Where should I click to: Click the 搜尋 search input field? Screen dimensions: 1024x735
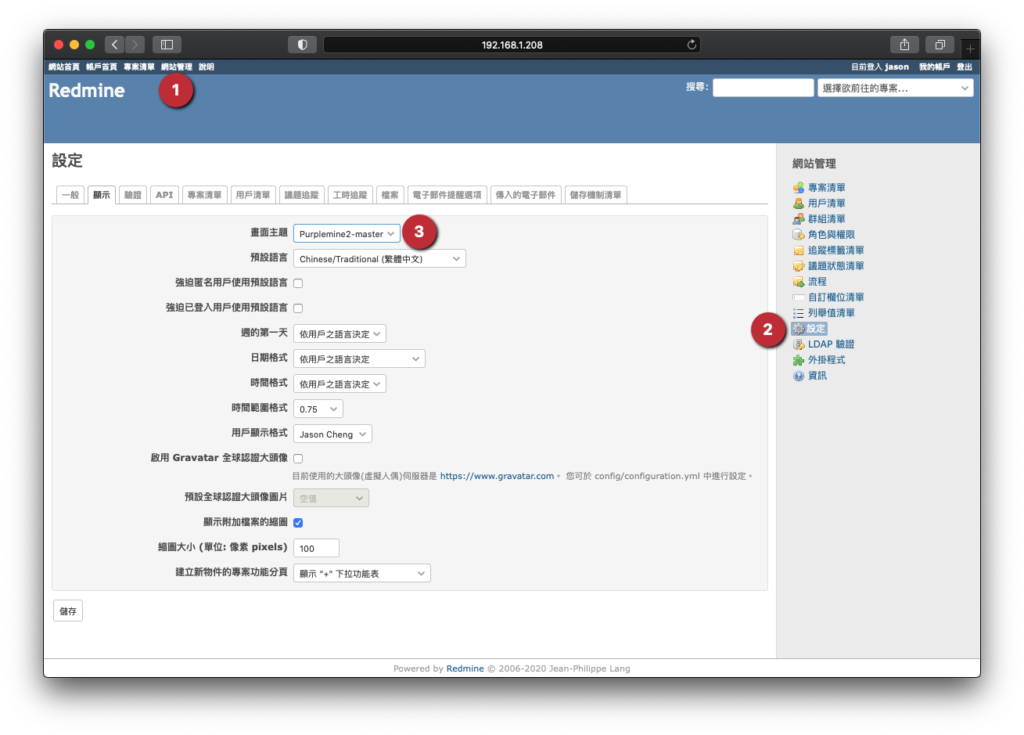(x=763, y=88)
